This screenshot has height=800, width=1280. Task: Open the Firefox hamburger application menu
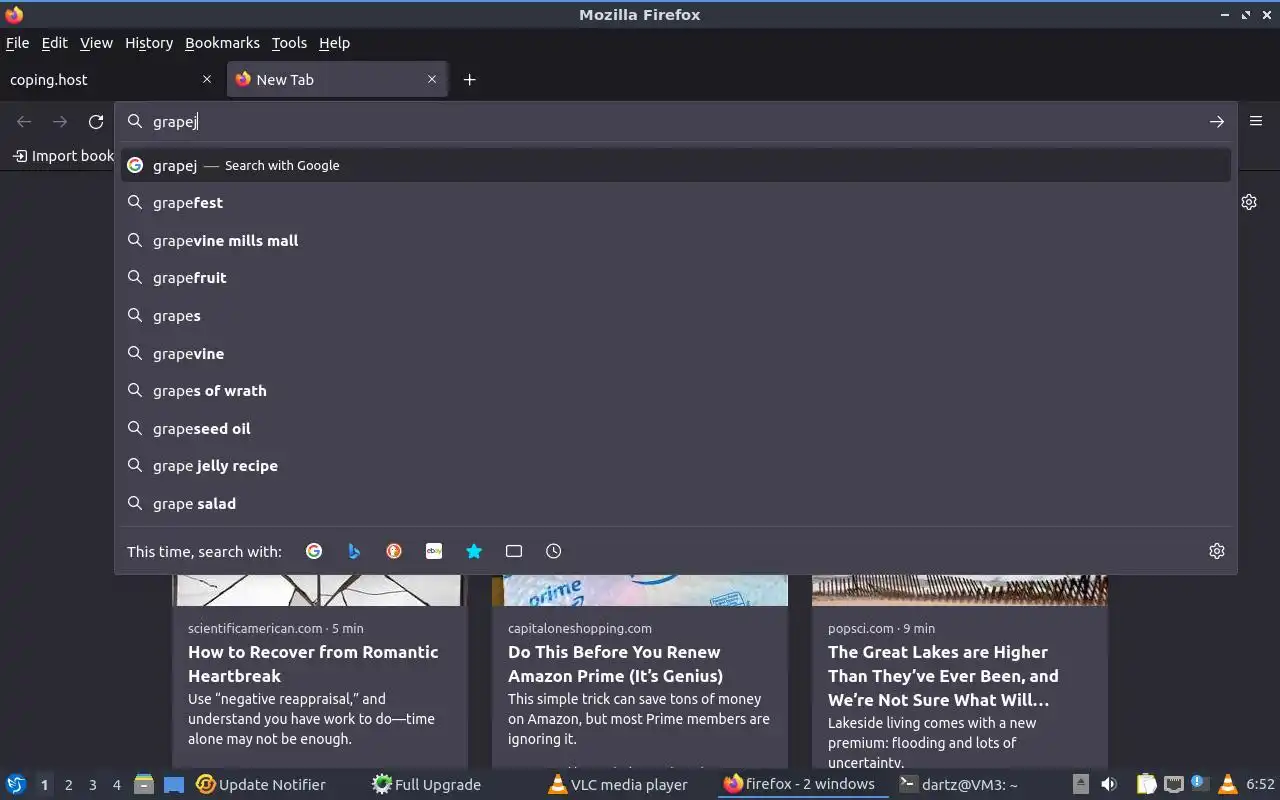(x=1256, y=121)
